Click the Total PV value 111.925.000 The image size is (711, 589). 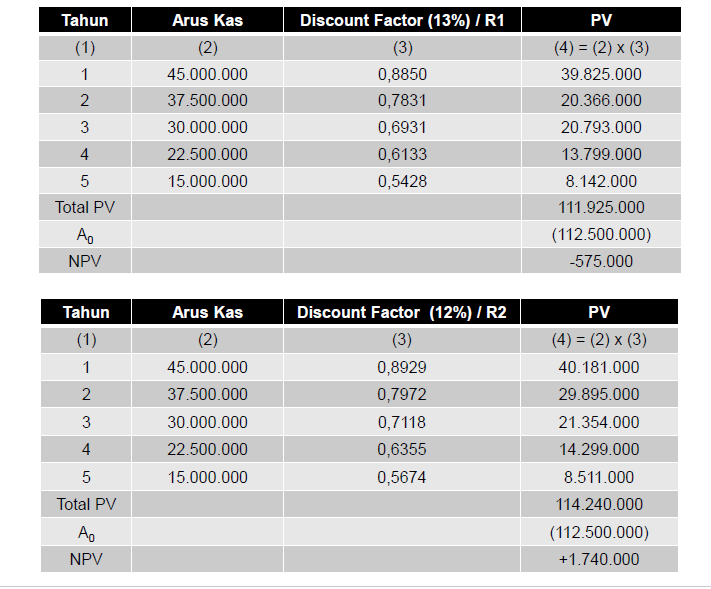(x=601, y=207)
